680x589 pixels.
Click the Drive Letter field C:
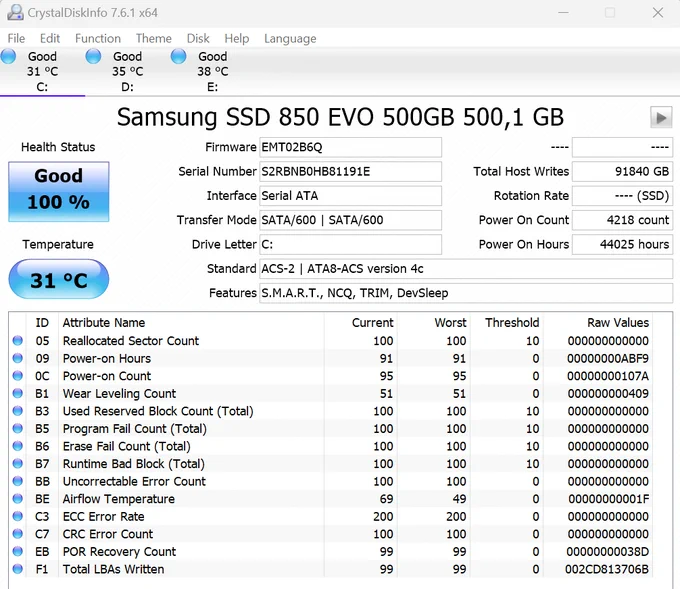pyautogui.click(x=350, y=245)
